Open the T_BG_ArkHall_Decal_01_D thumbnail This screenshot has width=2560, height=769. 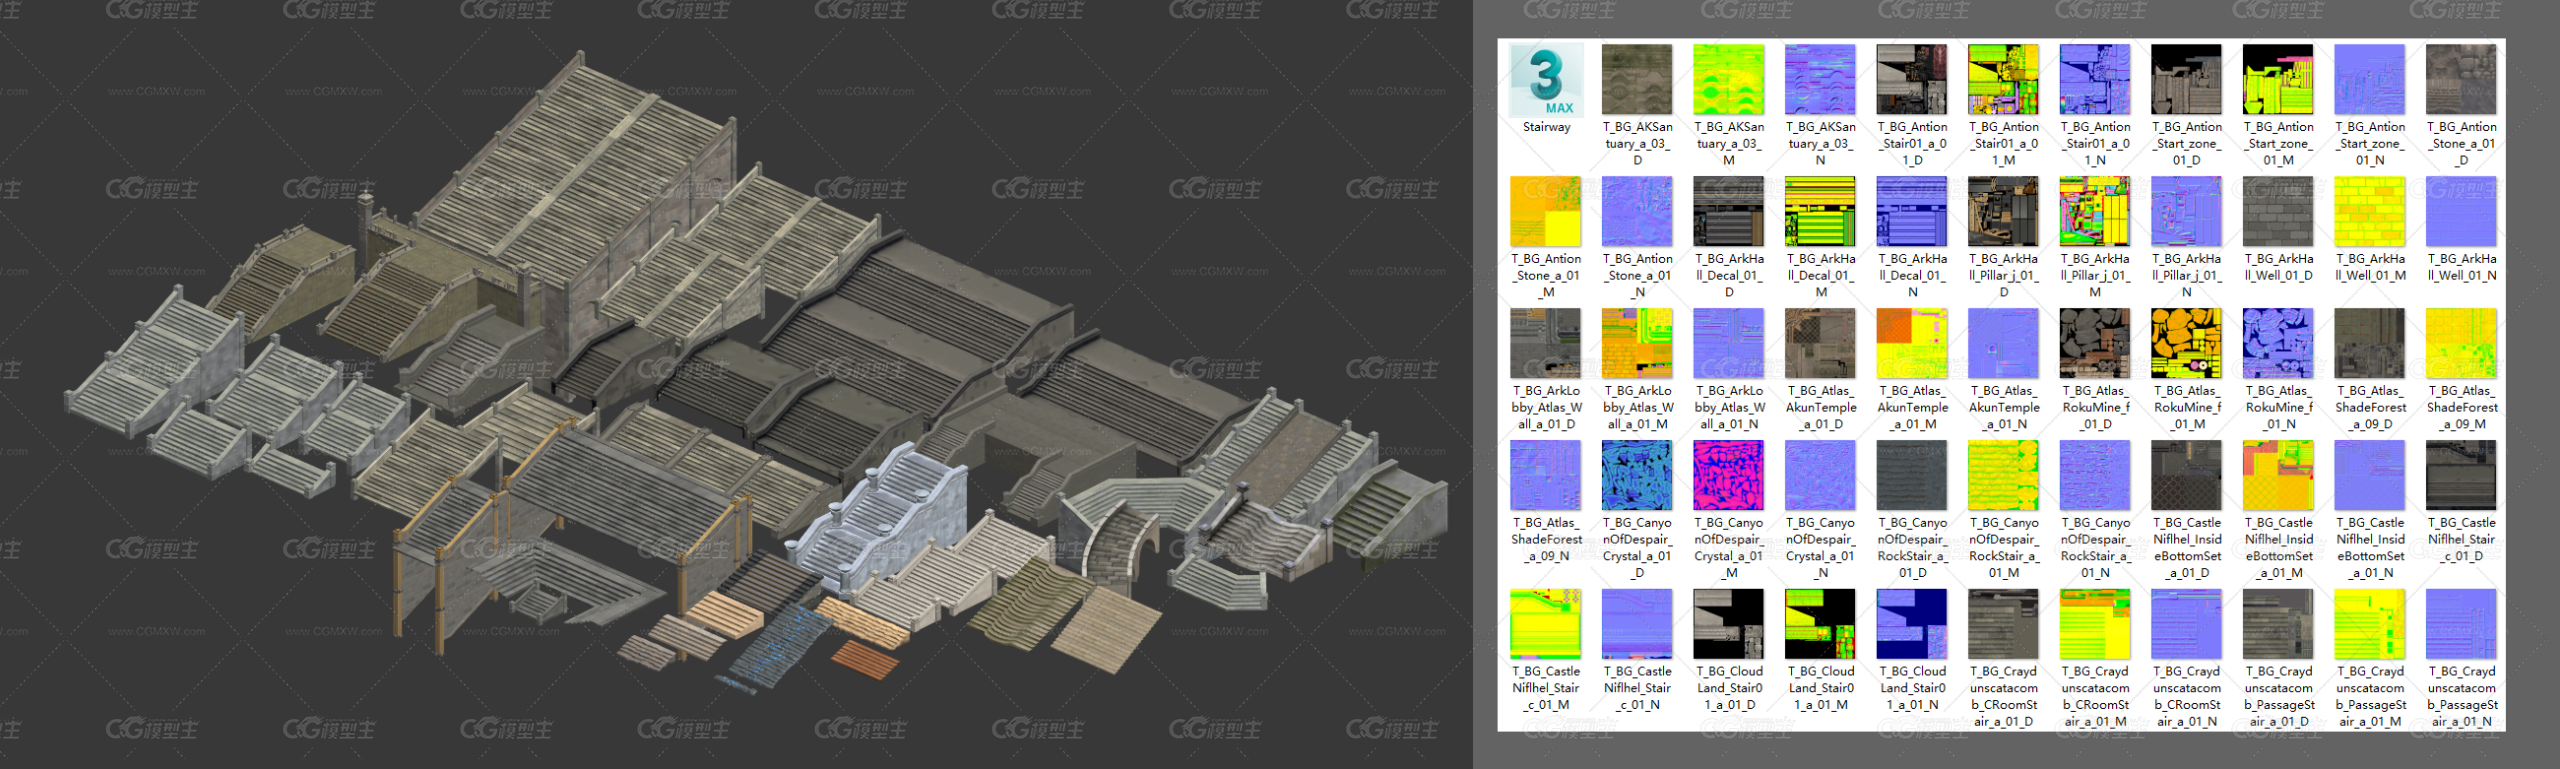[x=1729, y=212]
